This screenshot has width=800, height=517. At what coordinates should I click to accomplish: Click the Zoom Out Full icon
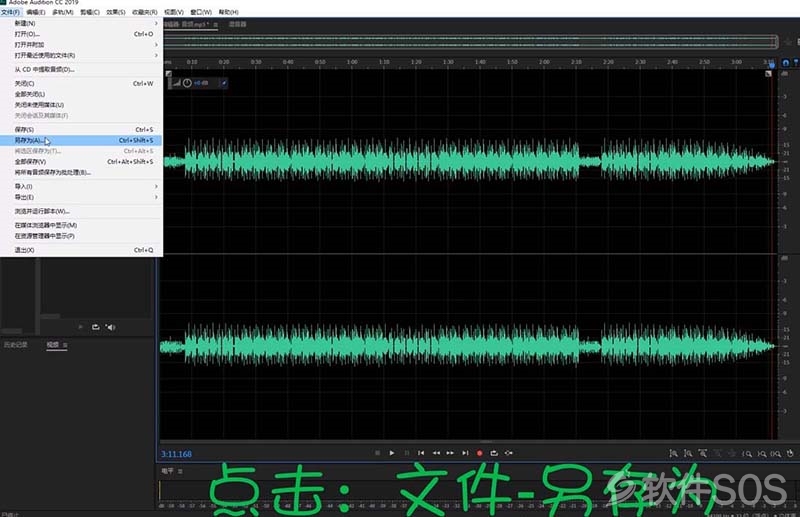tap(732, 453)
